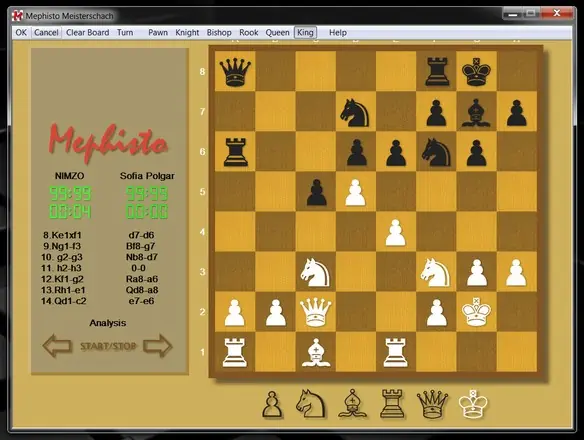
Task: Click the white queen on c2
Action: 315,312
